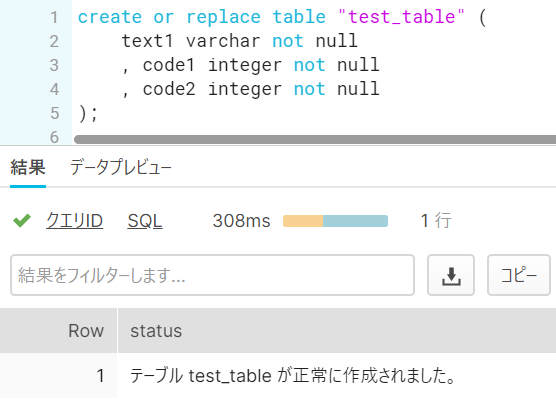Click the コピー copy button
The width and height of the screenshot is (556, 402).
pyautogui.click(x=519, y=275)
